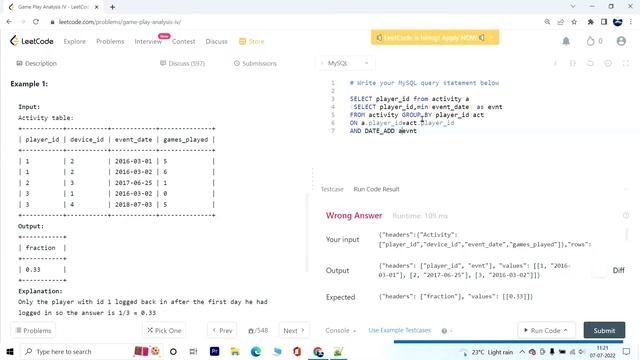The image size is (640, 360).
Task: Click the LeetCode is hiring banner
Action: (435, 38)
